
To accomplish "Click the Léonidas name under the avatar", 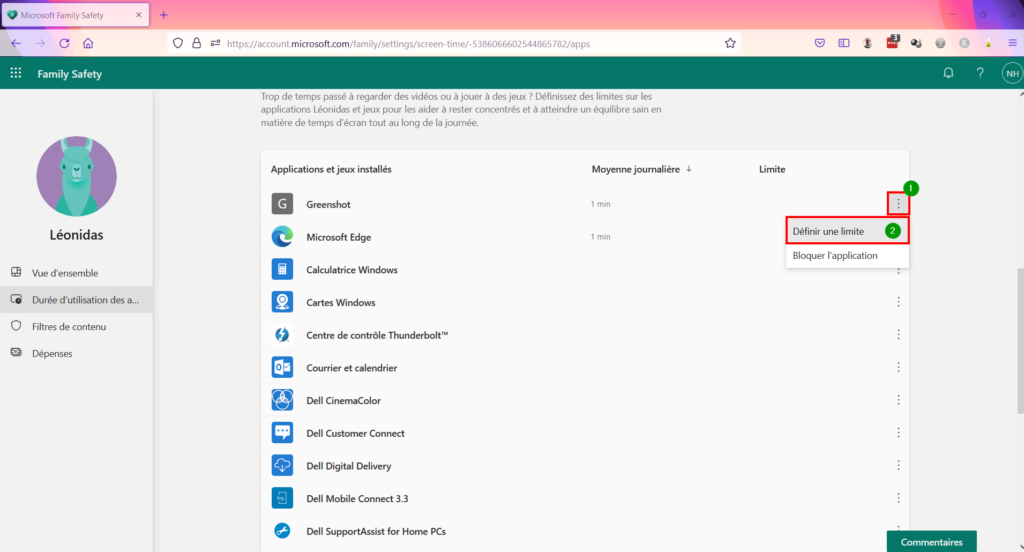I will point(76,235).
